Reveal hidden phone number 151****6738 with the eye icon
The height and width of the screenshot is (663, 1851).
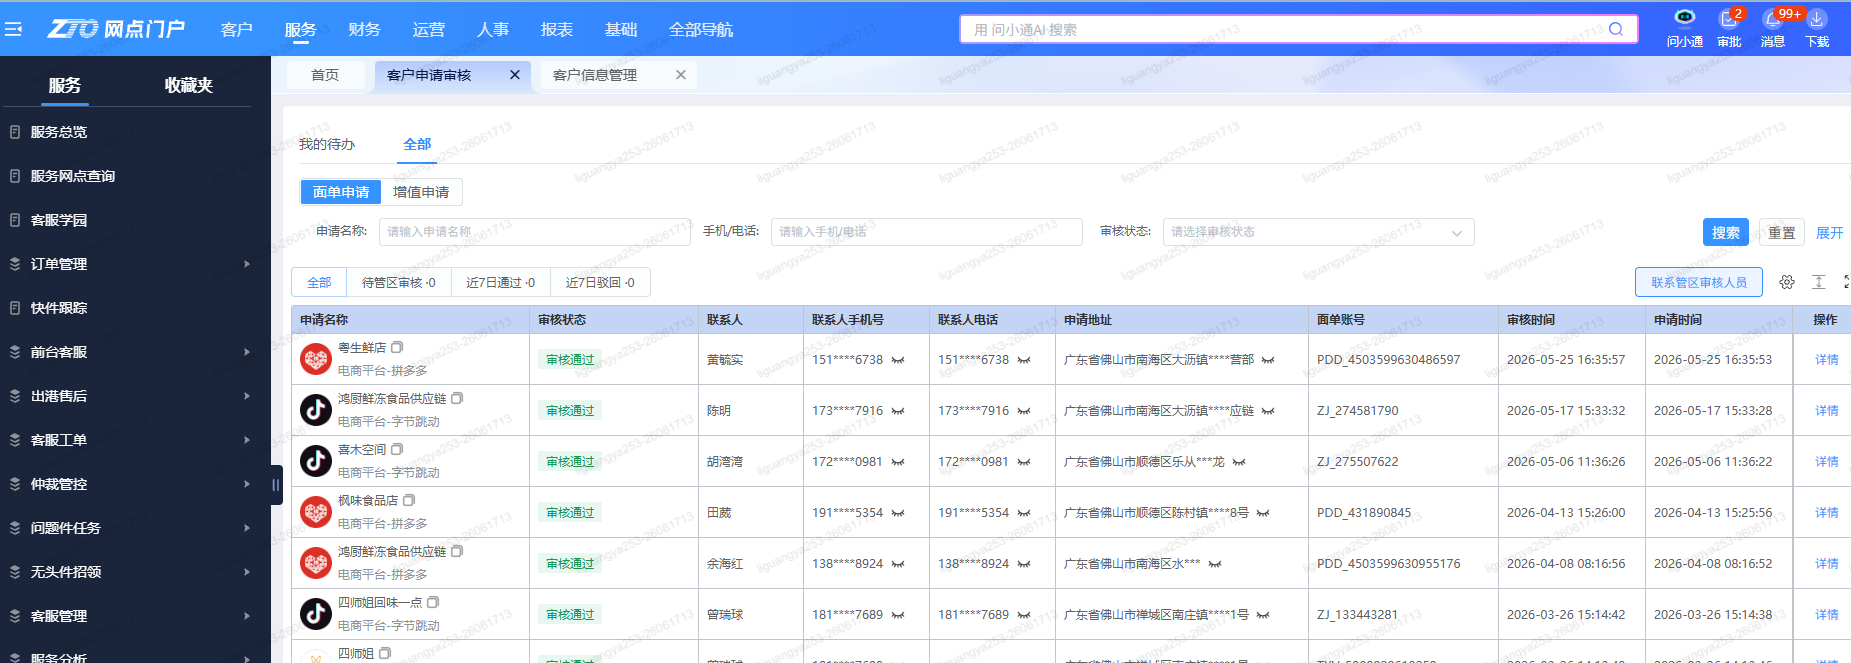(898, 360)
